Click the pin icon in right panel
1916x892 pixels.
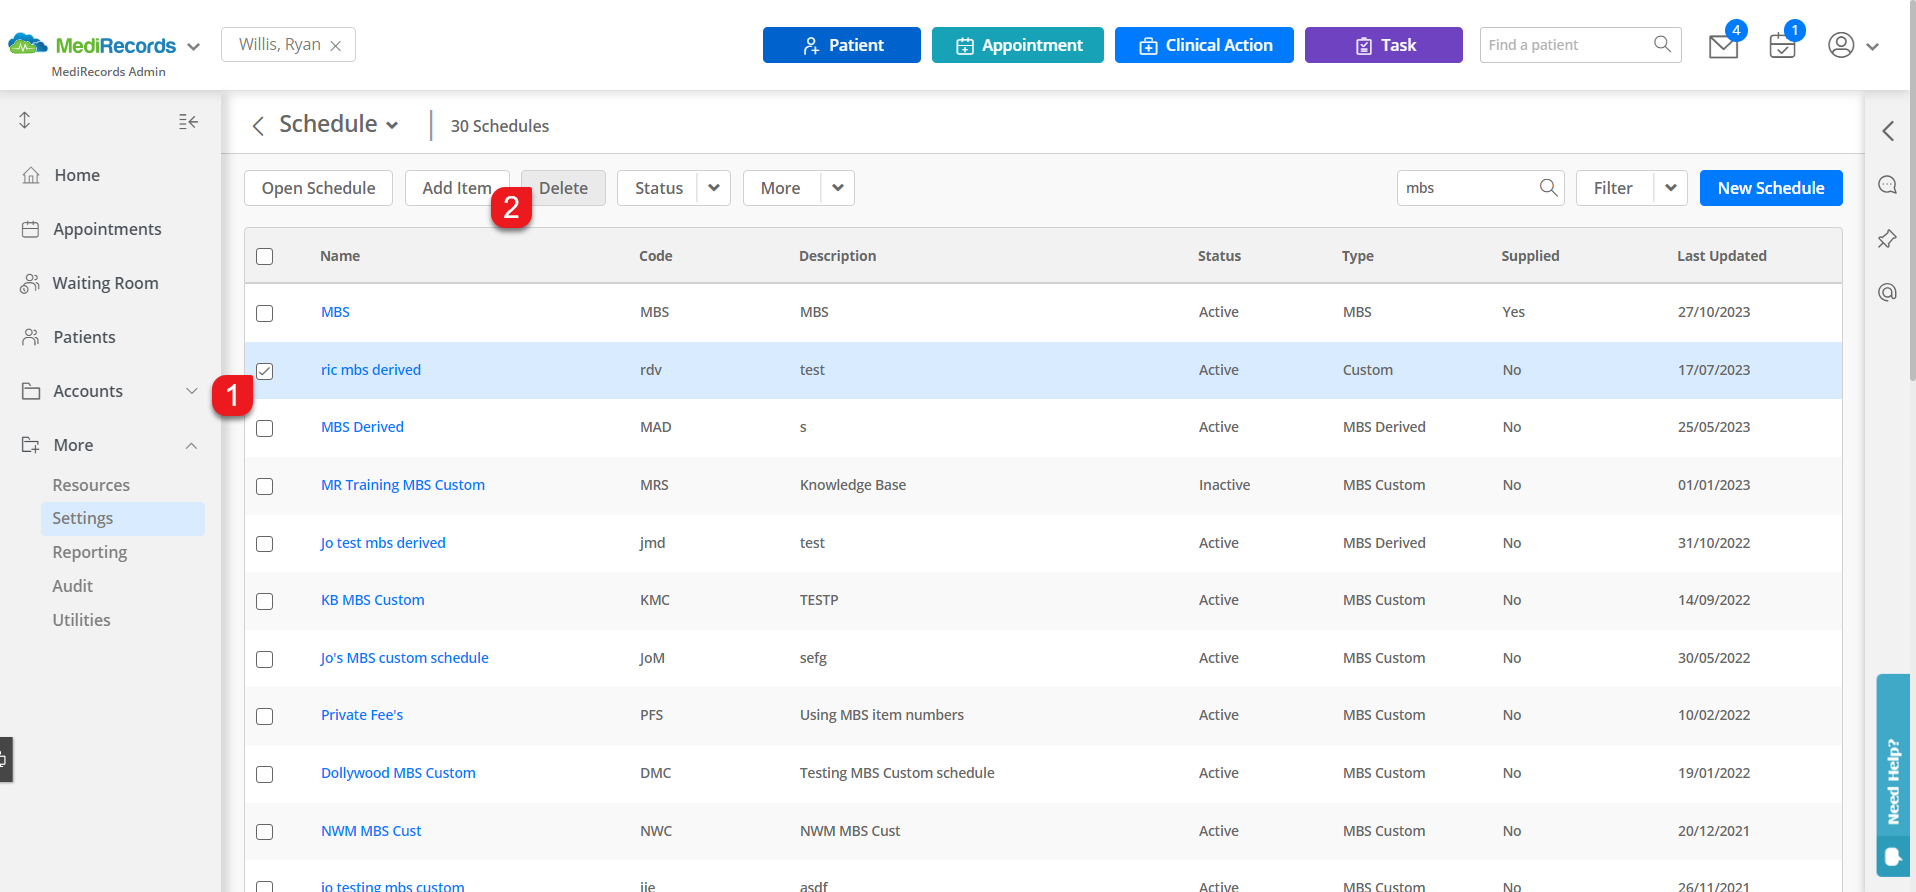(1887, 239)
